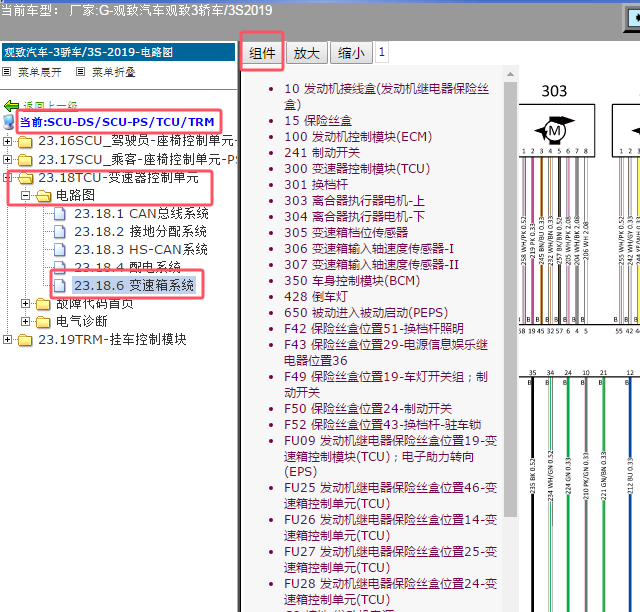The image size is (640, 612).
Task: Open 23.18.1 CAN总线系统 diagram
Action: click(x=141, y=214)
